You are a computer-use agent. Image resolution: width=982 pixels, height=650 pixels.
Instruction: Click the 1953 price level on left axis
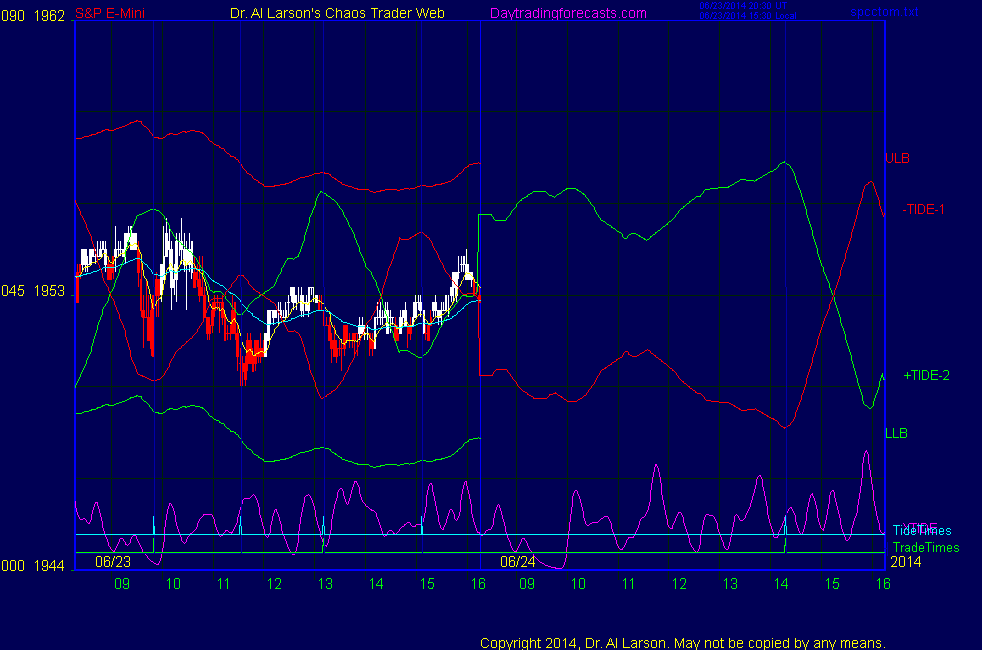click(x=49, y=291)
